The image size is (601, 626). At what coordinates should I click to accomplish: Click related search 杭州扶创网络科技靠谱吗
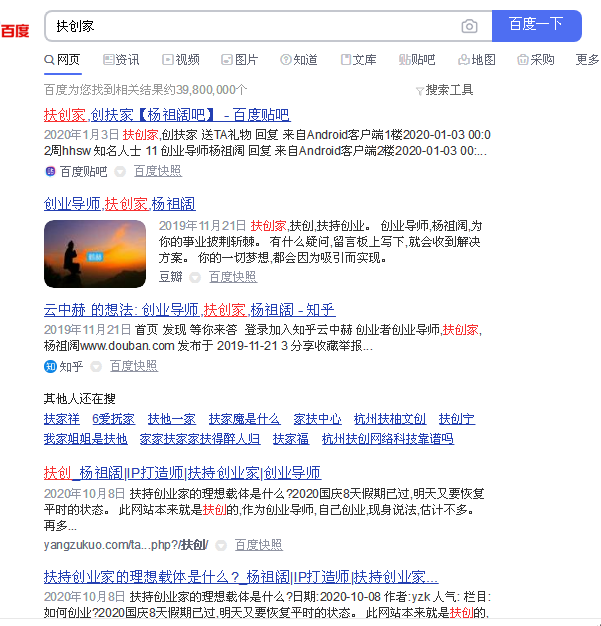coord(388,439)
